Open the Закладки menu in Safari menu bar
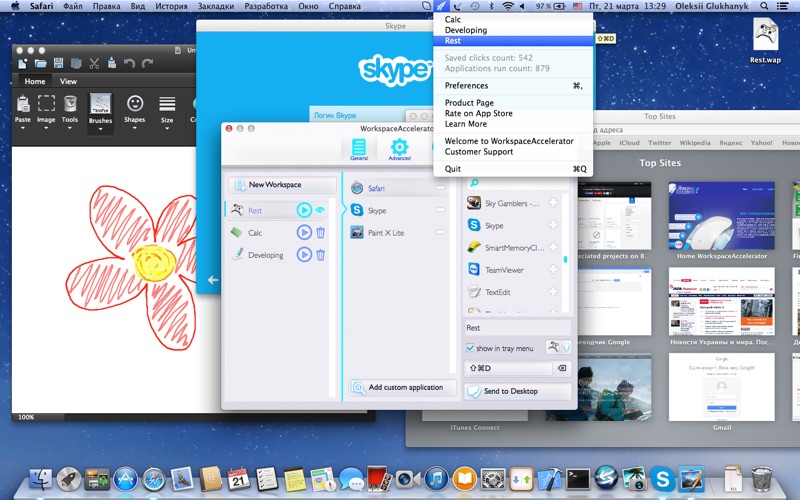 [216, 6]
